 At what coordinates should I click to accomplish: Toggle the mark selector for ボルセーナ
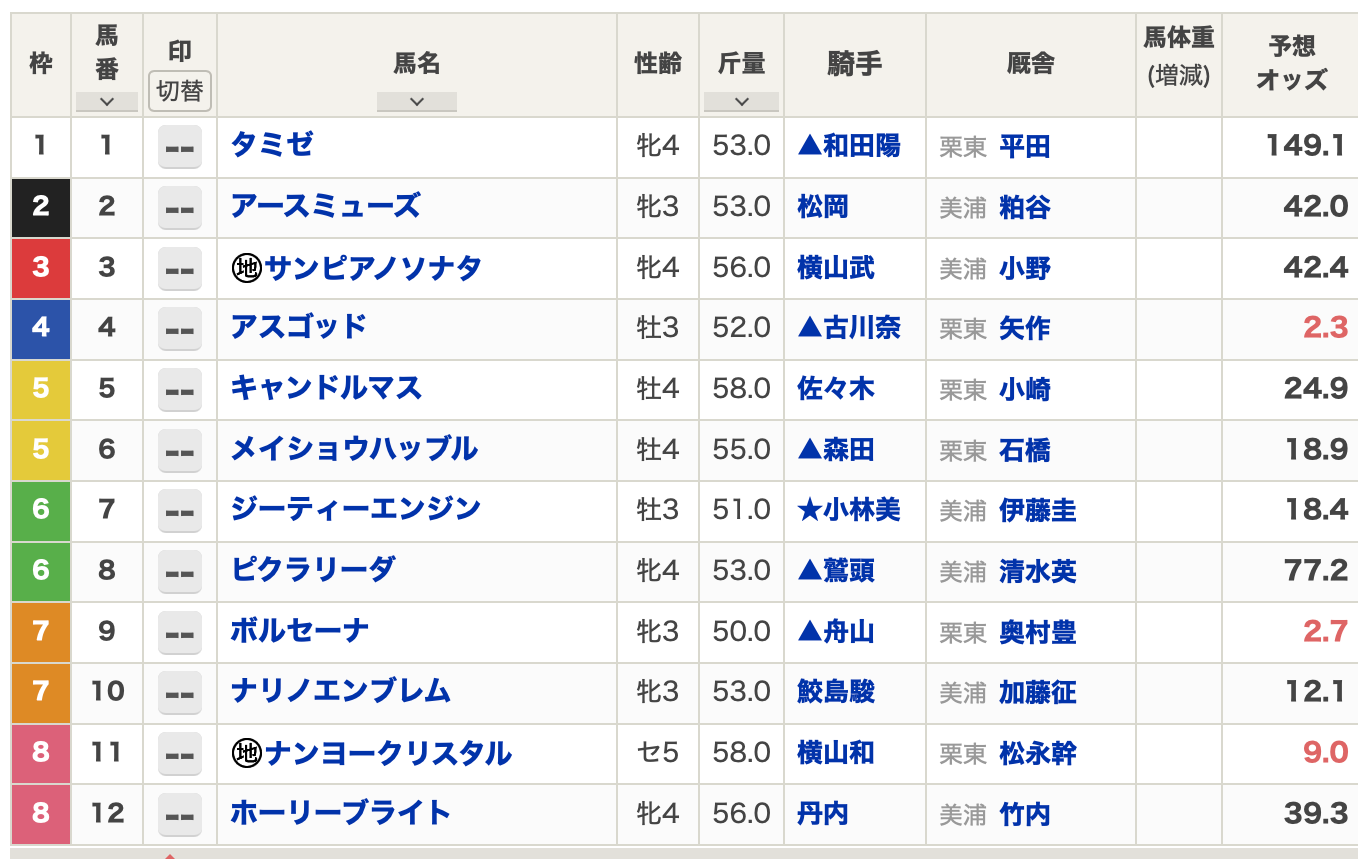180,632
